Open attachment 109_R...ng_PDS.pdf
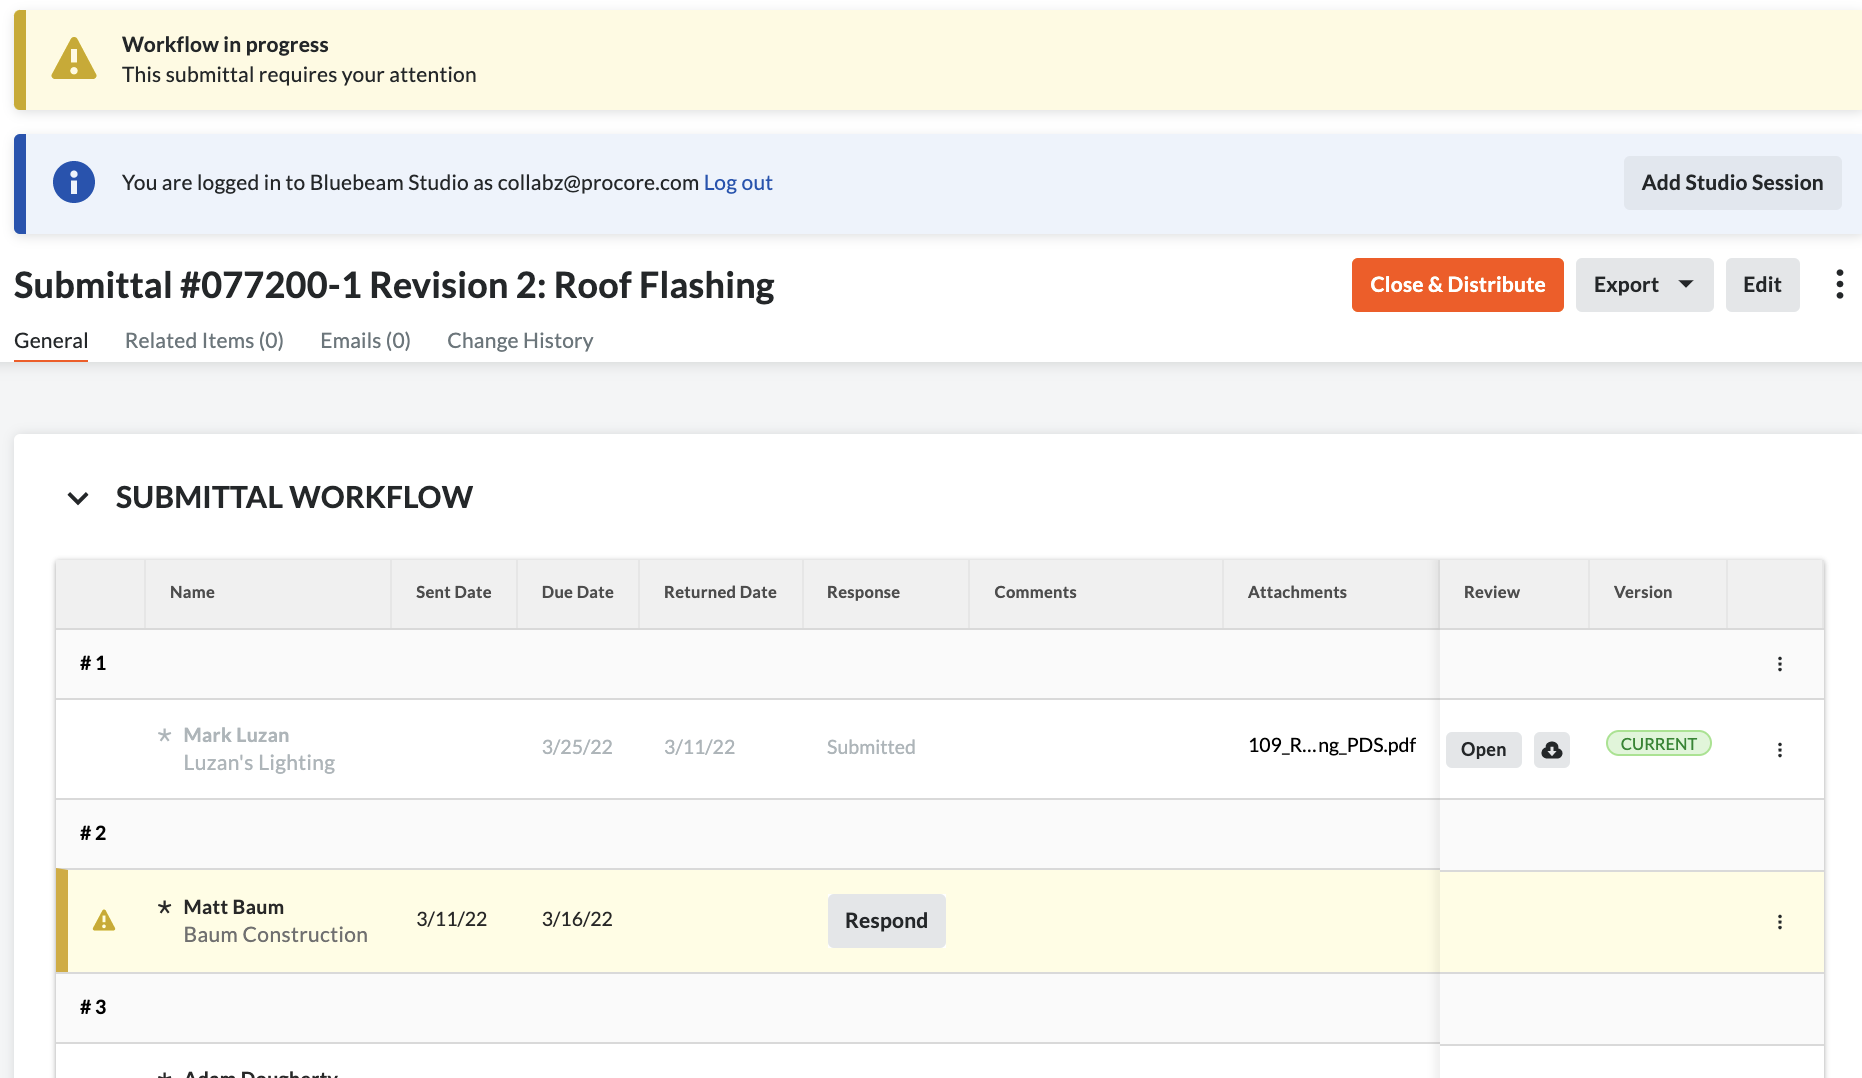This screenshot has width=1862, height=1078. click(x=1331, y=745)
